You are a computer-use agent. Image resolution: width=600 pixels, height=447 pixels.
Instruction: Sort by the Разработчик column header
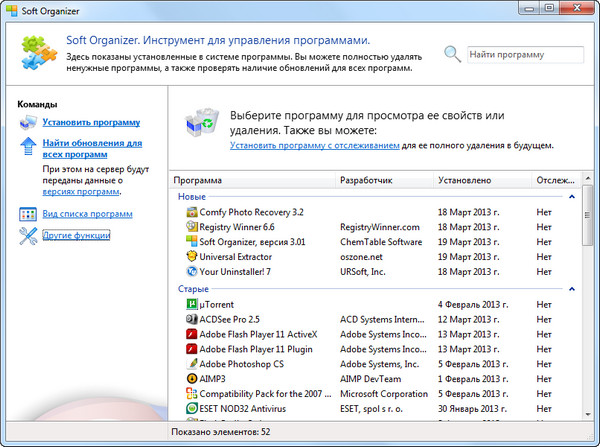(367, 181)
